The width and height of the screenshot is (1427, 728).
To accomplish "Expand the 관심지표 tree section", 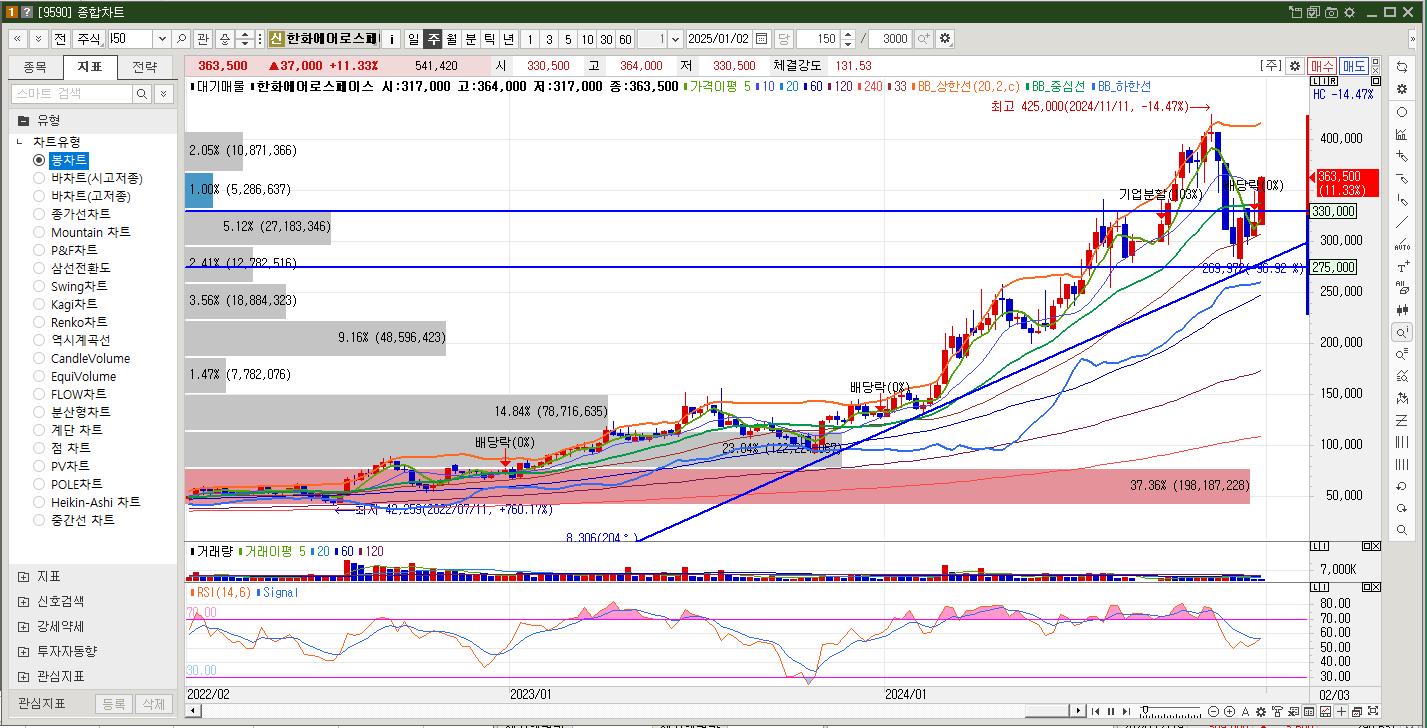I will pos(23,676).
